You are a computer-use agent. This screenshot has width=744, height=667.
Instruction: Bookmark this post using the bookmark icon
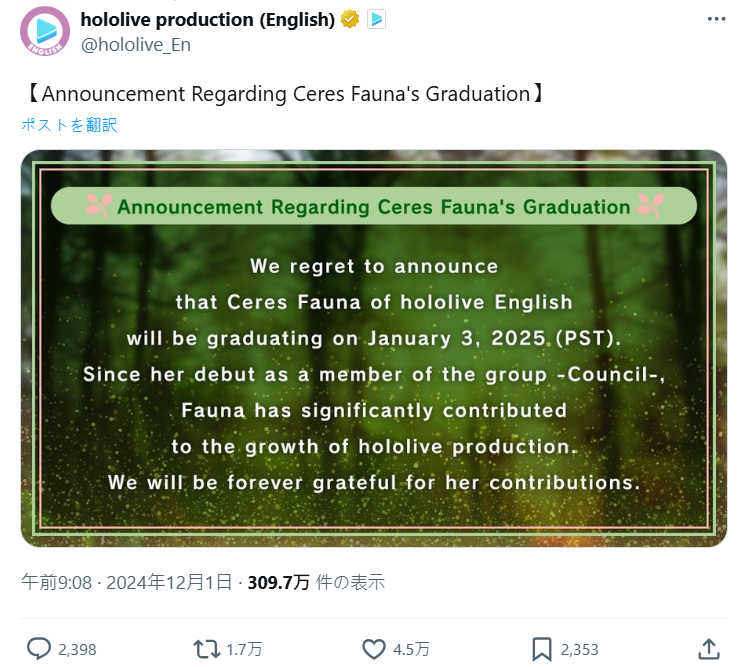click(541, 649)
